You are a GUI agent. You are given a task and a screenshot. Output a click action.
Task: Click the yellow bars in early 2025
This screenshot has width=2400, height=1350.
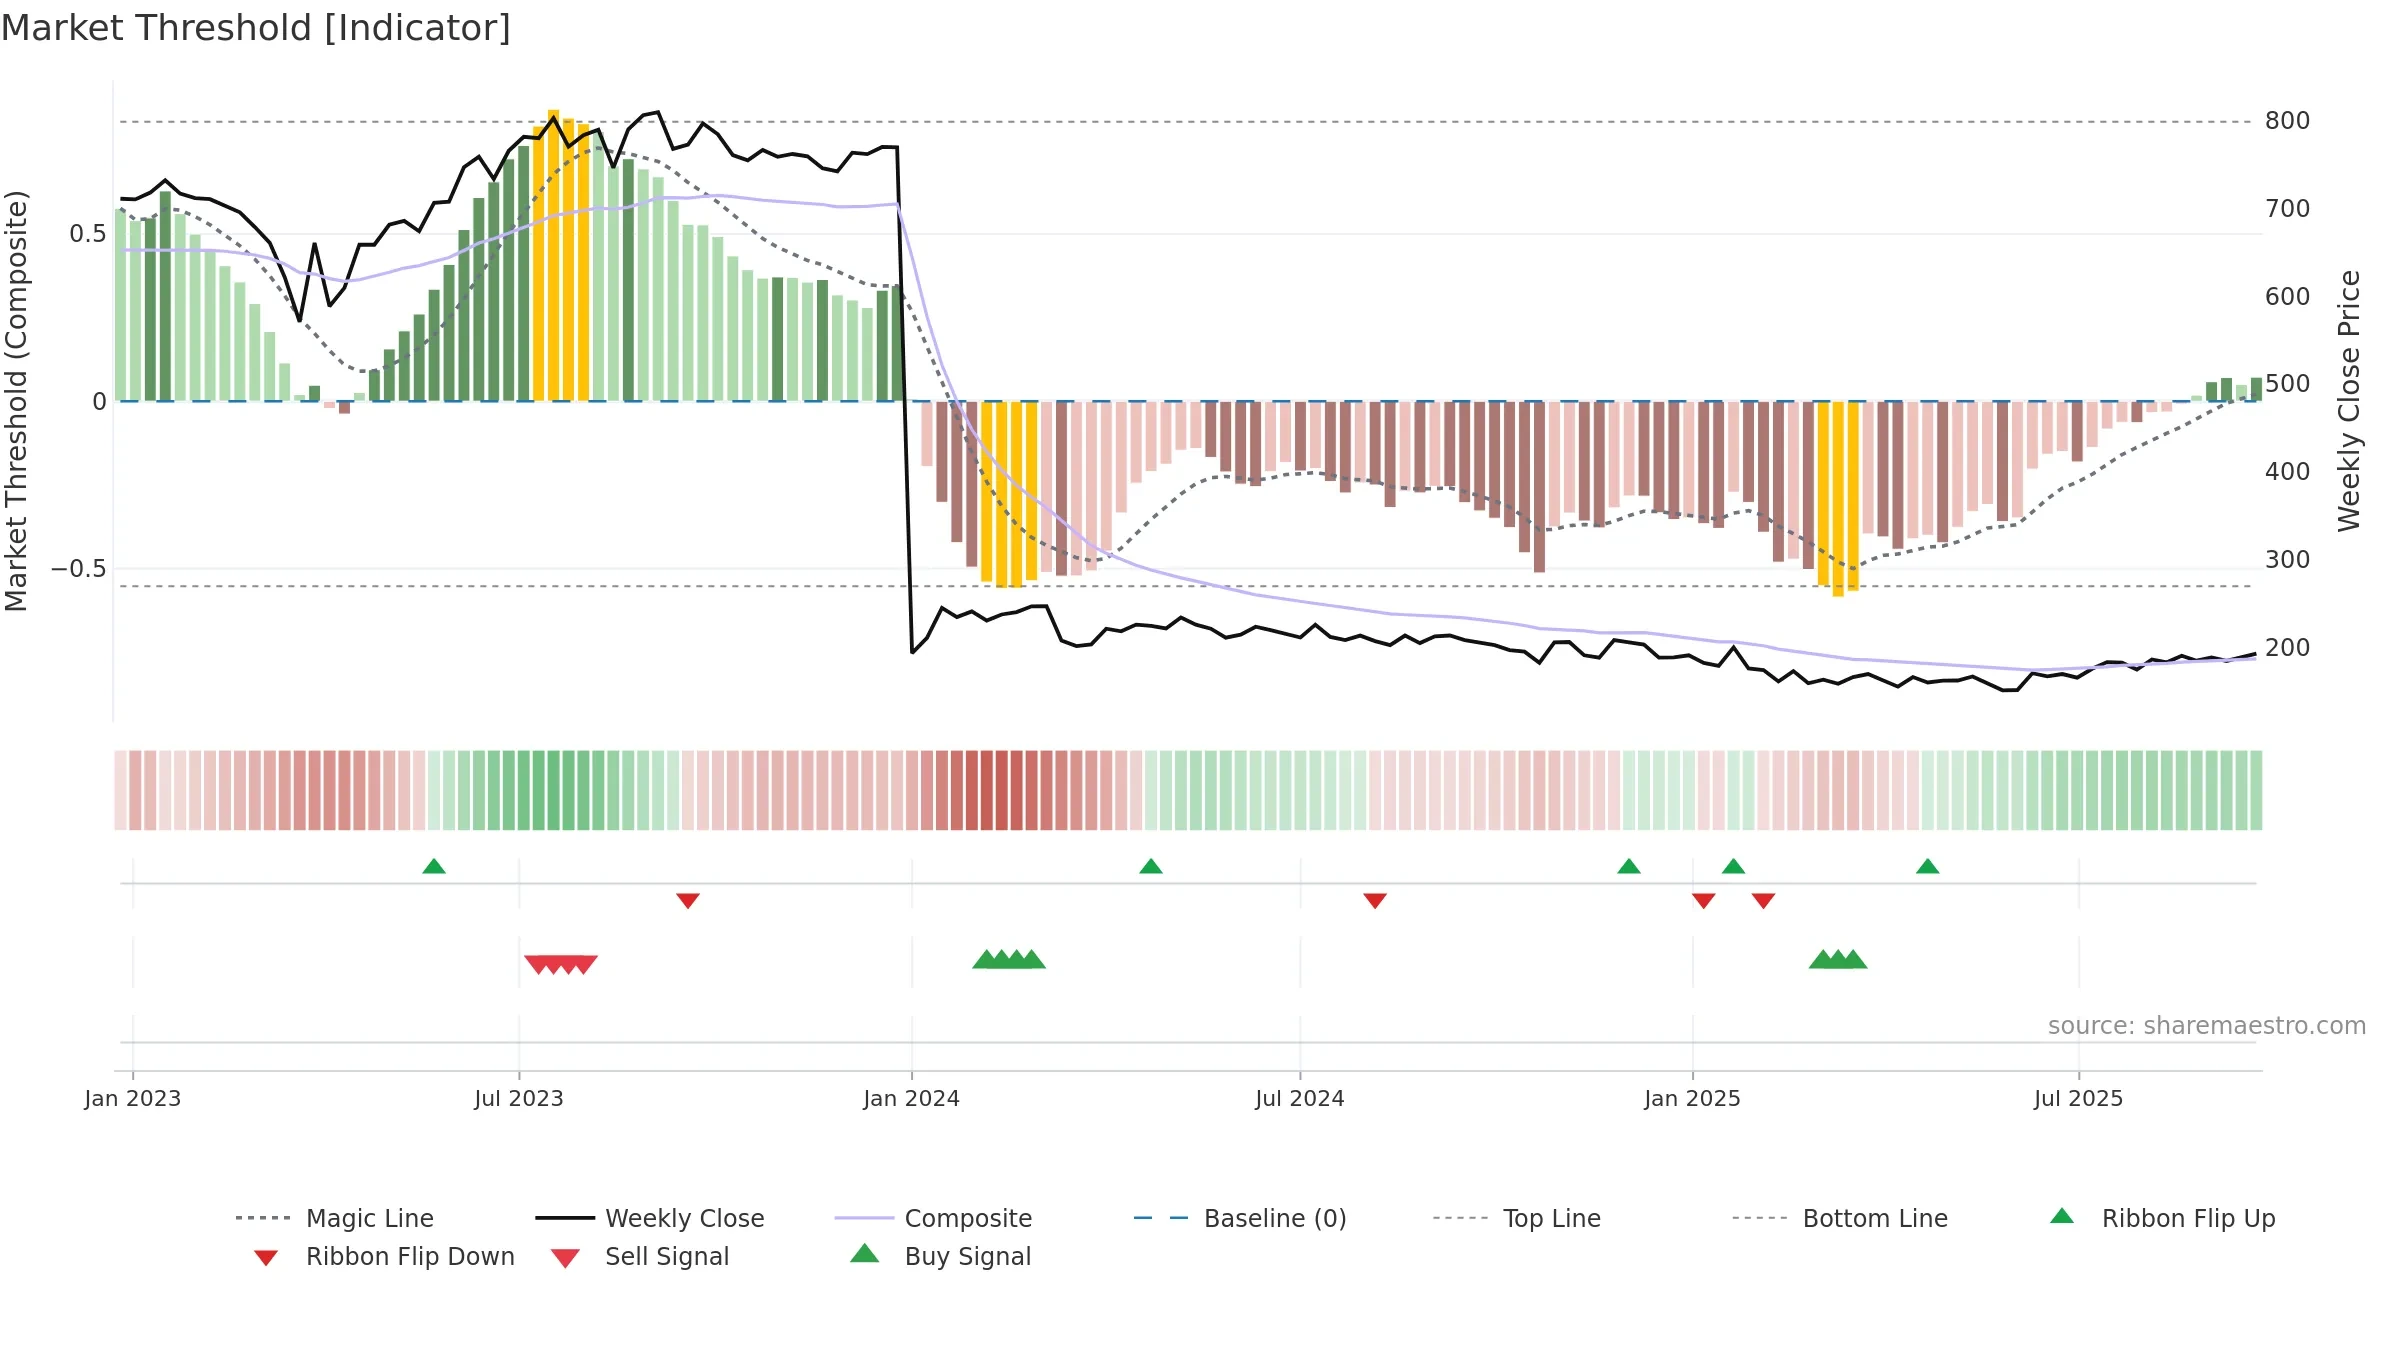pyautogui.click(x=1838, y=499)
